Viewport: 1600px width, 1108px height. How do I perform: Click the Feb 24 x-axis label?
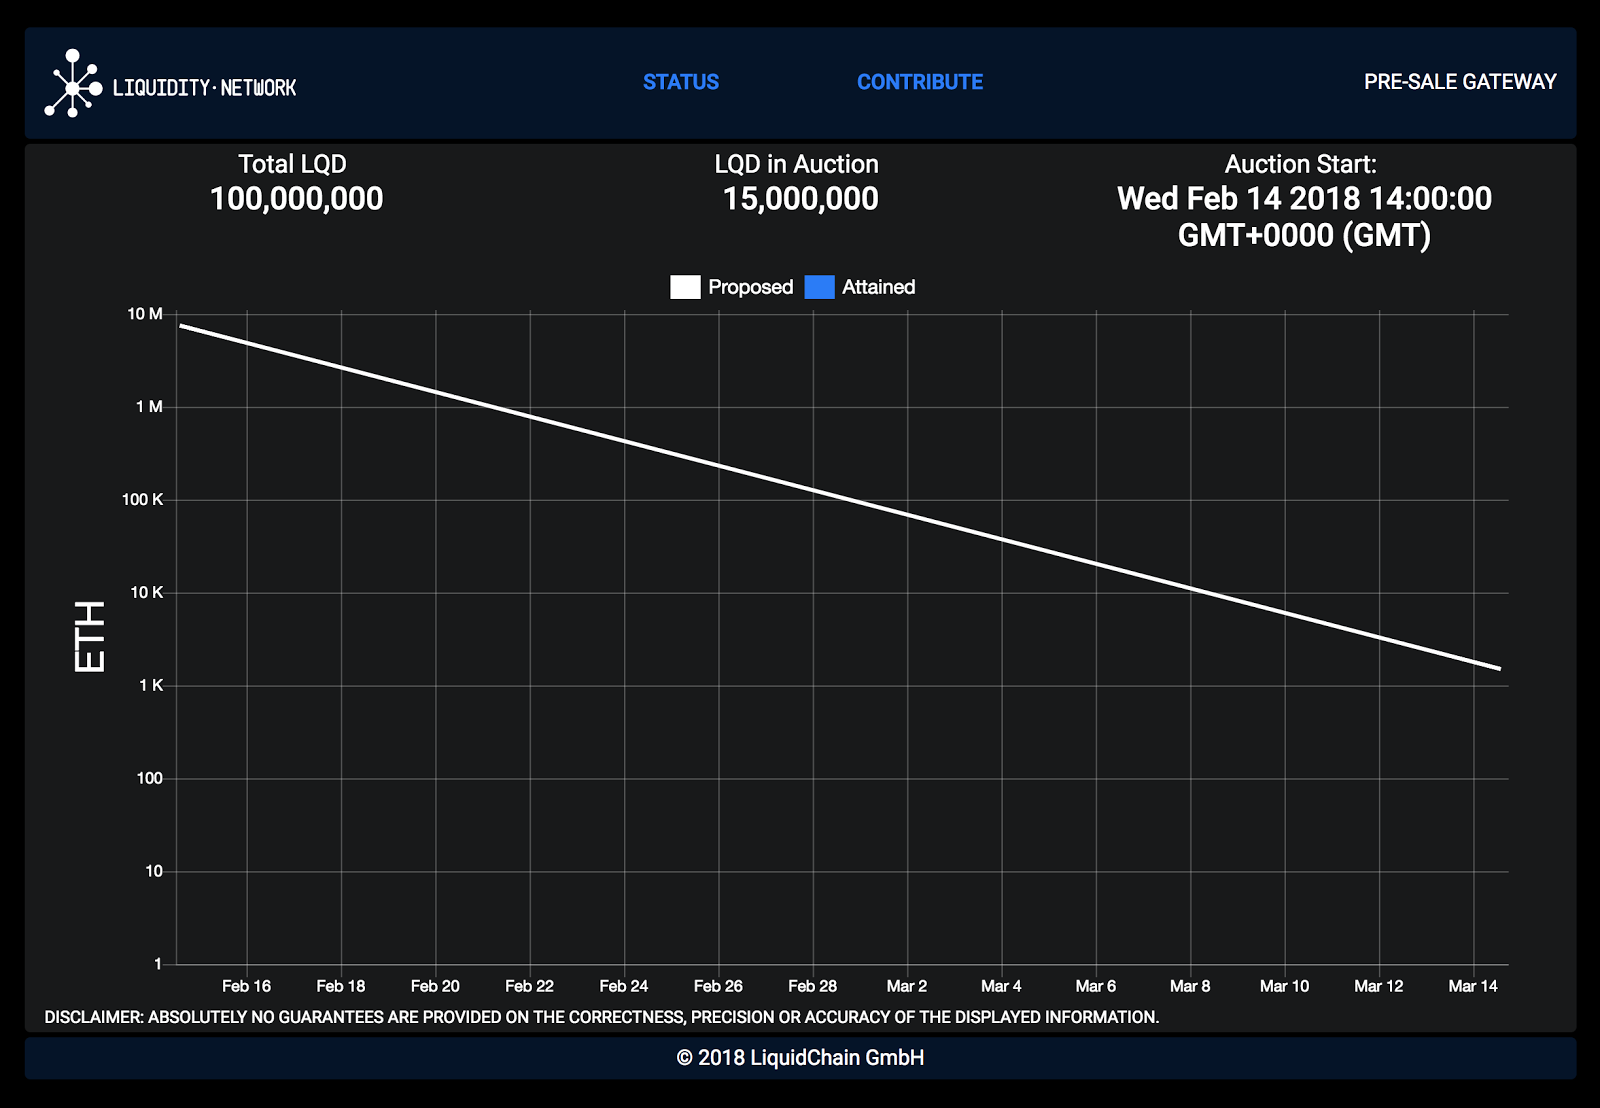(x=624, y=986)
